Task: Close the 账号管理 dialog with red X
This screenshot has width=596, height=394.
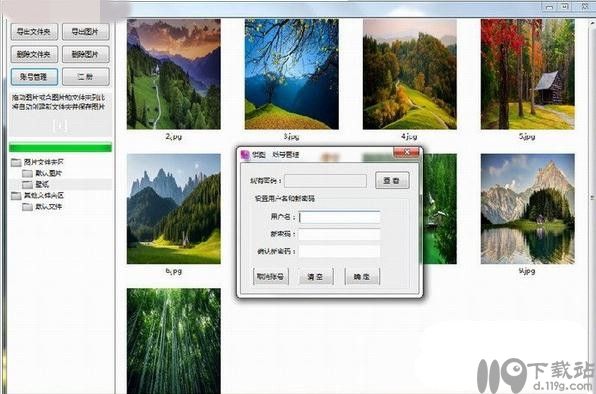Action: click(406, 152)
